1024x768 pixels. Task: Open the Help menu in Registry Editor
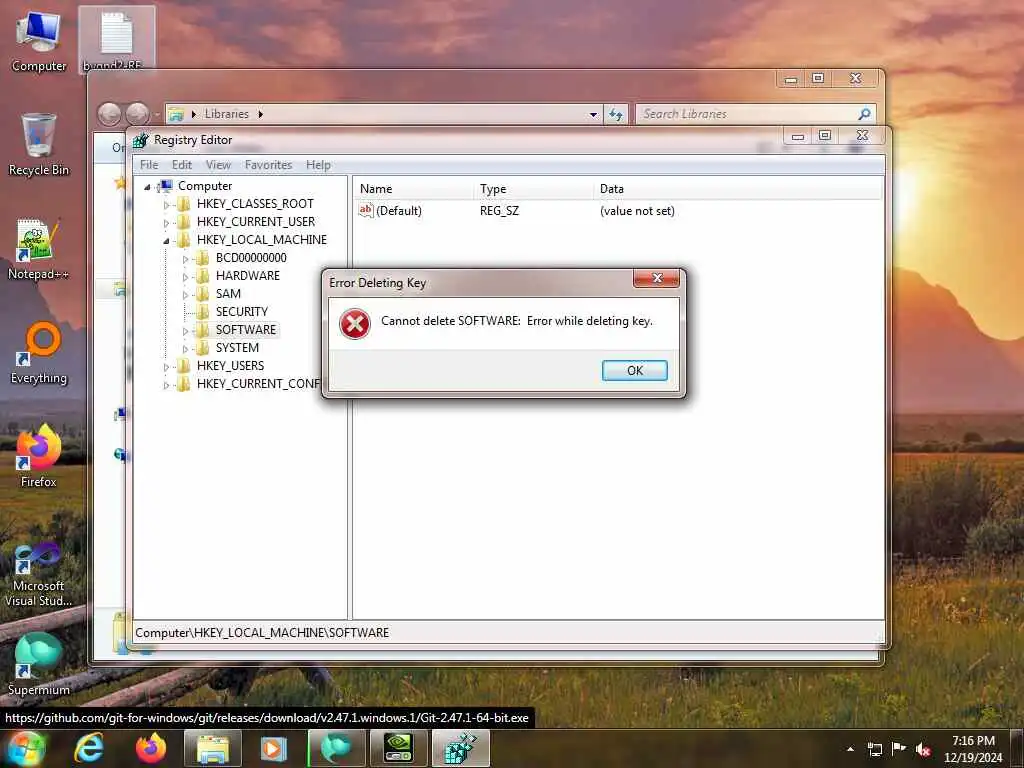coord(318,165)
